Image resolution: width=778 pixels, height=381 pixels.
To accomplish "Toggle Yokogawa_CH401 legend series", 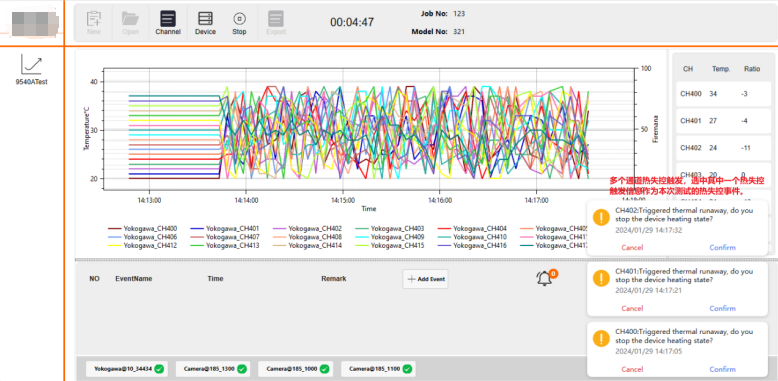I will coord(225,229).
